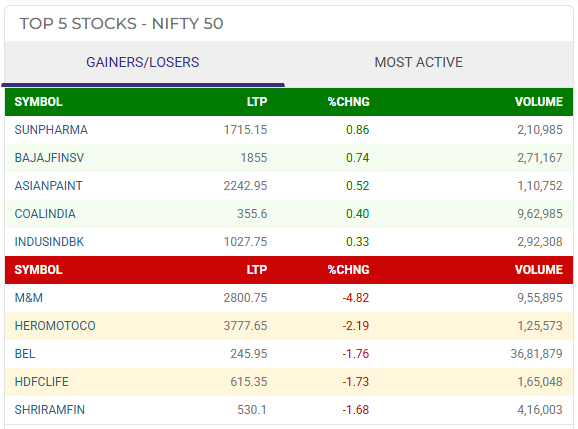This screenshot has width=578, height=429.
Task: Select BAJAJFINSV change 0.74
Action: tap(358, 158)
